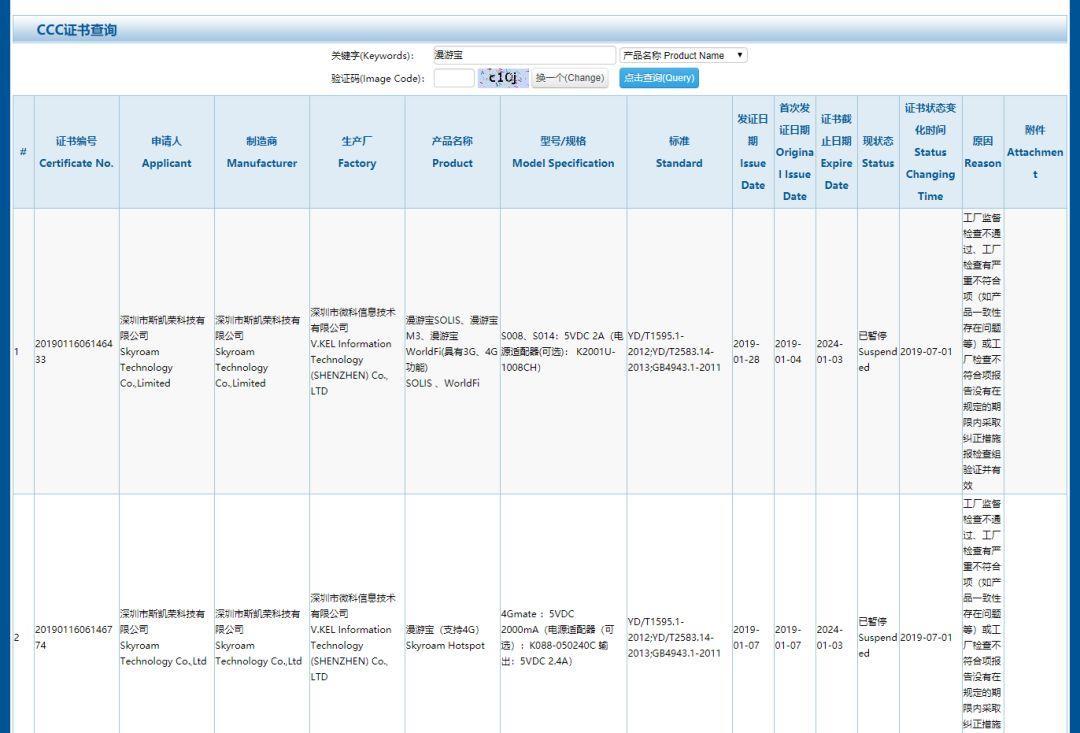This screenshot has width=1080, height=733.
Task: Click the Manufacturer column header
Action: (261, 152)
